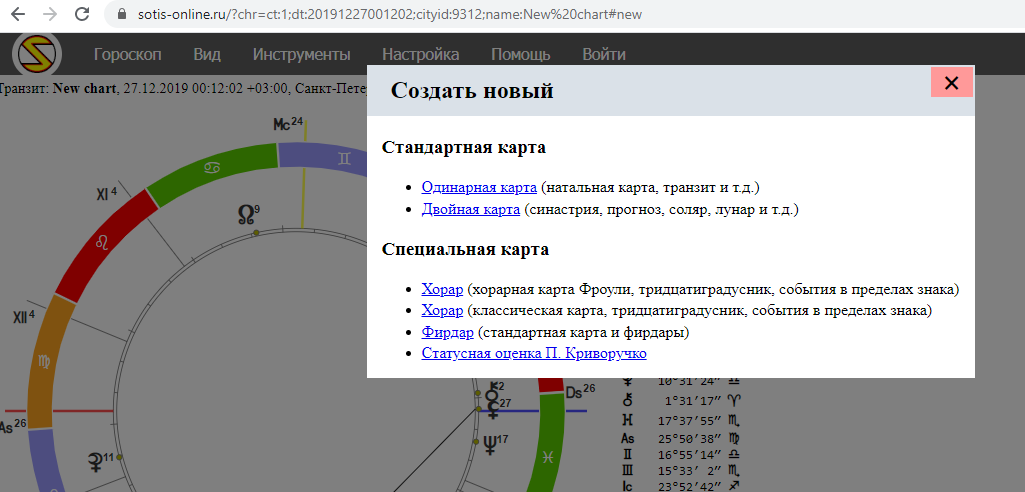
Task: Click the Virgo sign segment
Action: [46, 361]
